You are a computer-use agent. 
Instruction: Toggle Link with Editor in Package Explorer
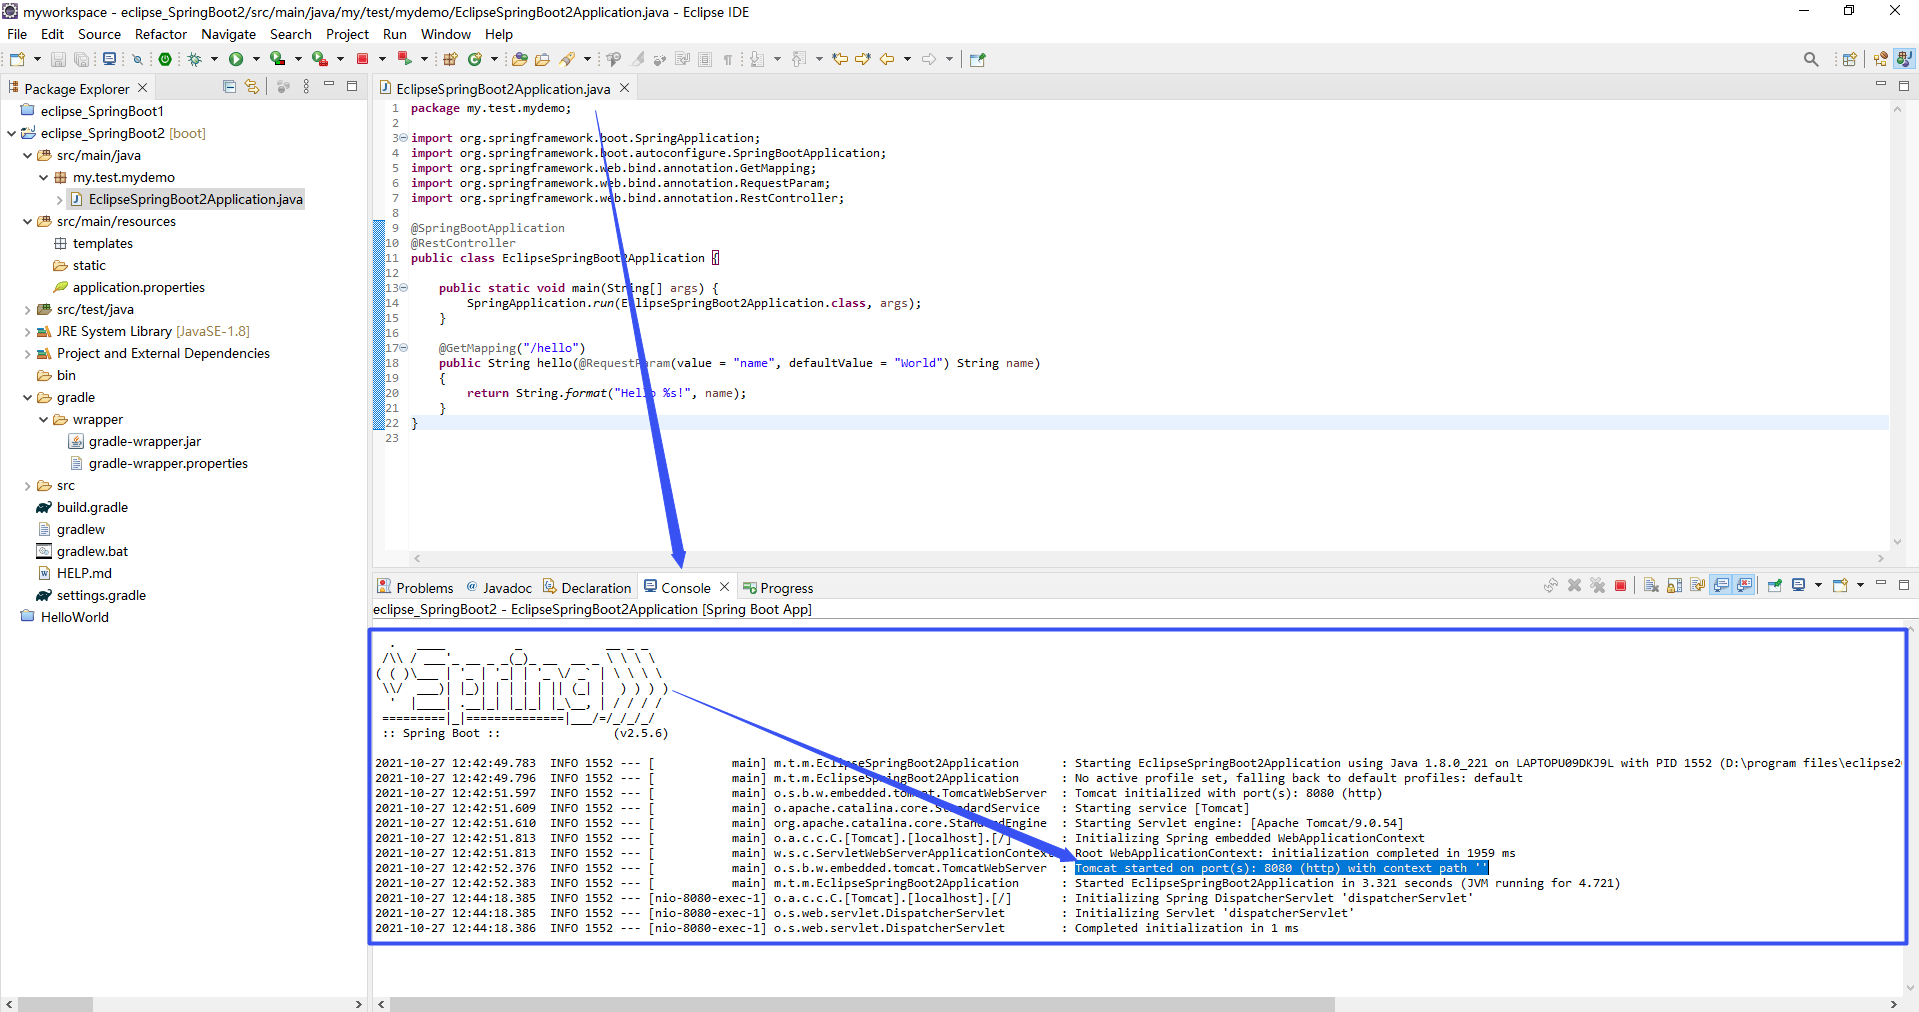[x=252, y=87]
